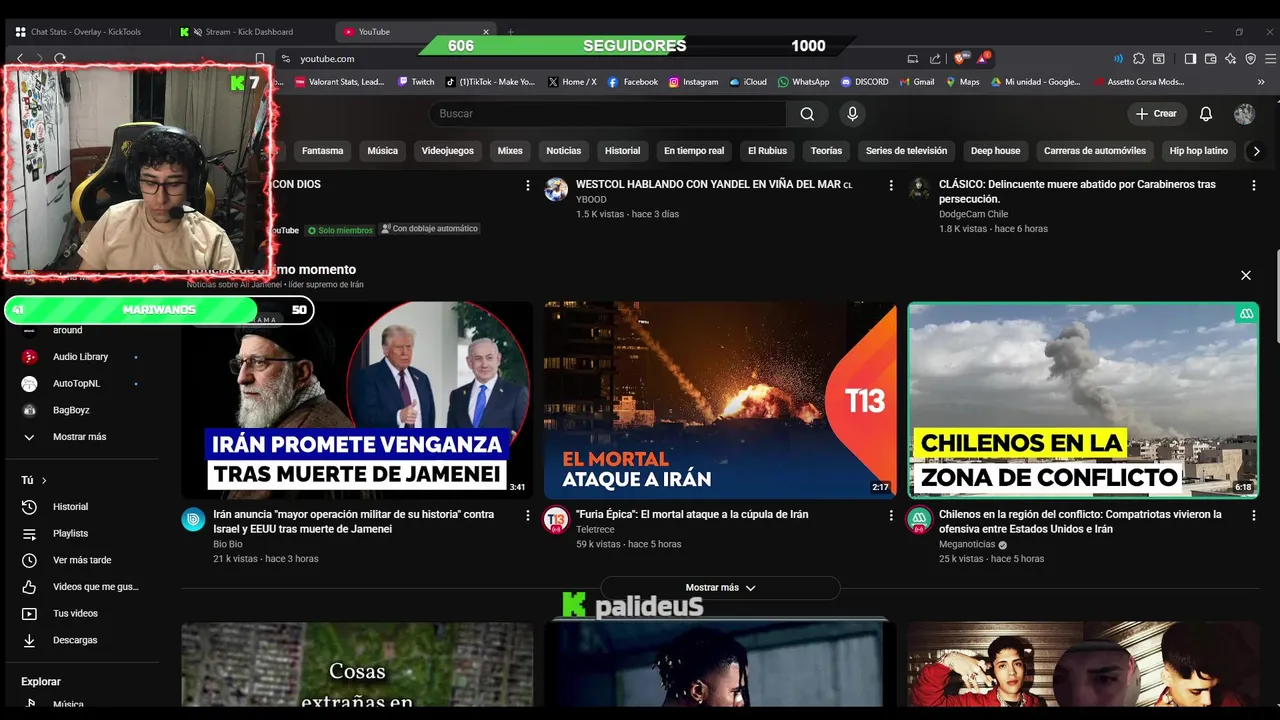Play the El mortal ataque a Irán thumbnail
This screenshot has width=1280, height=720.
pos(720,400)
